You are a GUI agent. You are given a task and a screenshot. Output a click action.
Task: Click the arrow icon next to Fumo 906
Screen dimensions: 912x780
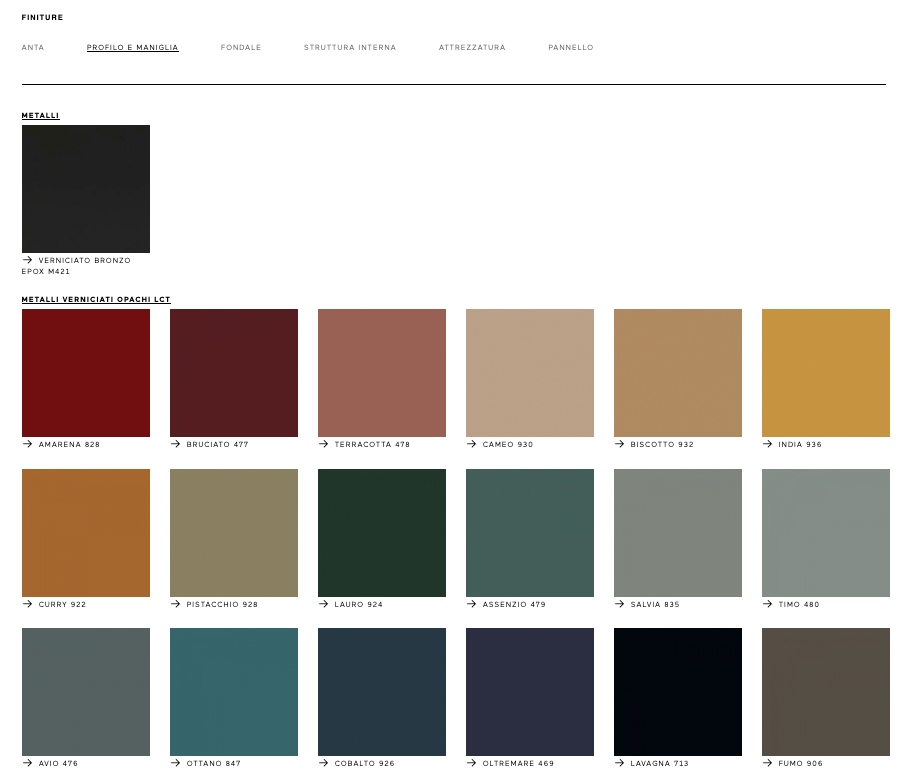(x=767, y=763)
